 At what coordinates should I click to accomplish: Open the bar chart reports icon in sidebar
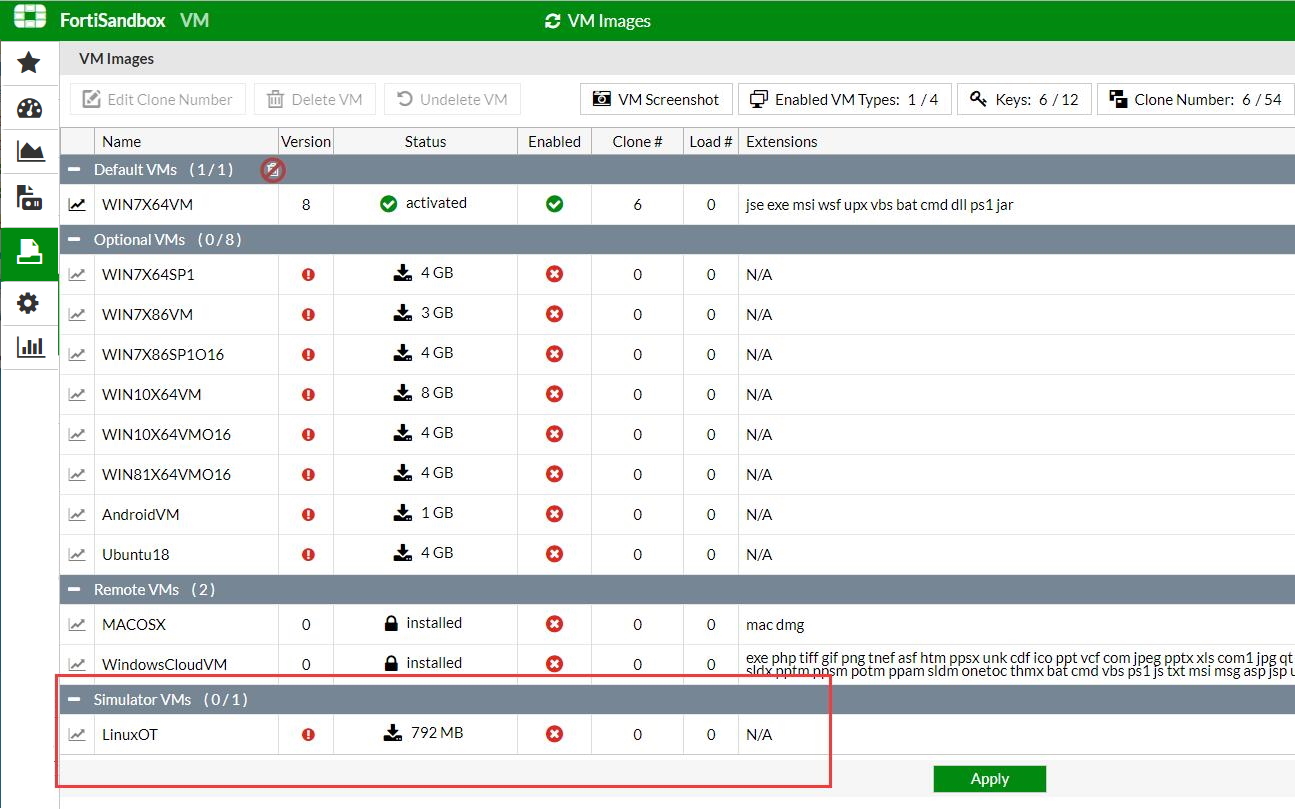(30, 346)
